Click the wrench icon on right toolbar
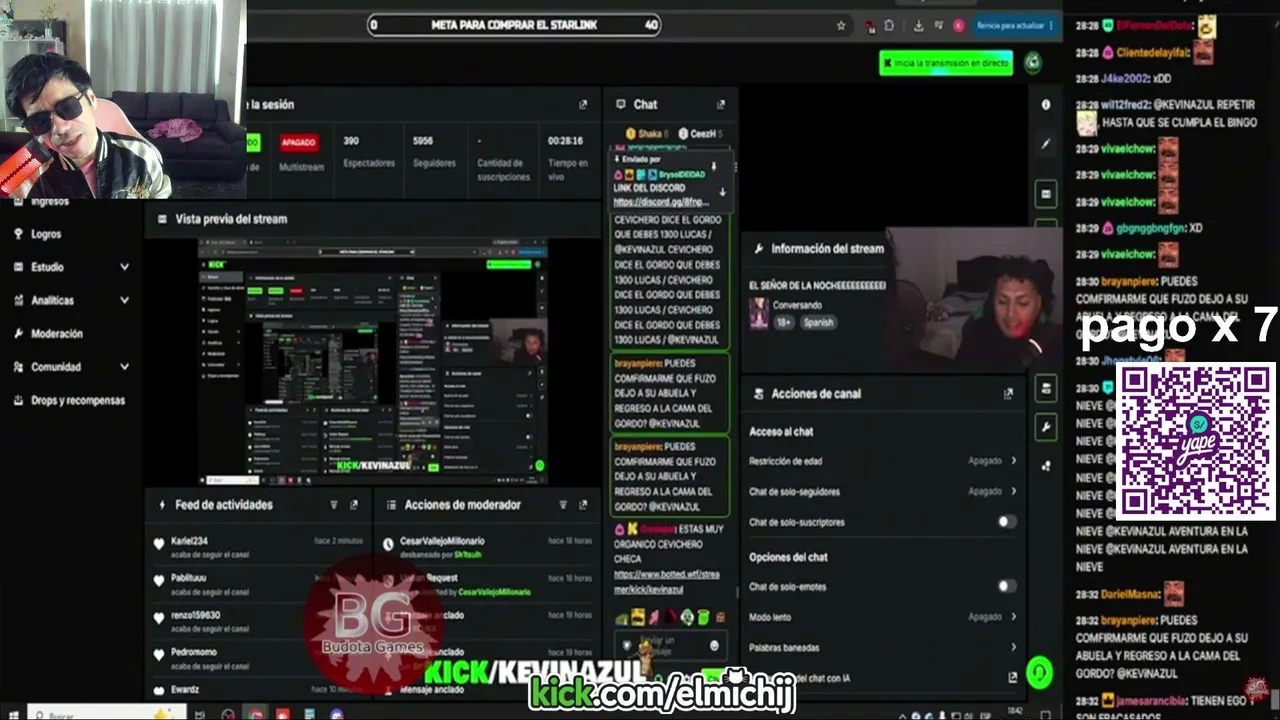Screen dimensions: 1280x720 [x=1046, y=428]
